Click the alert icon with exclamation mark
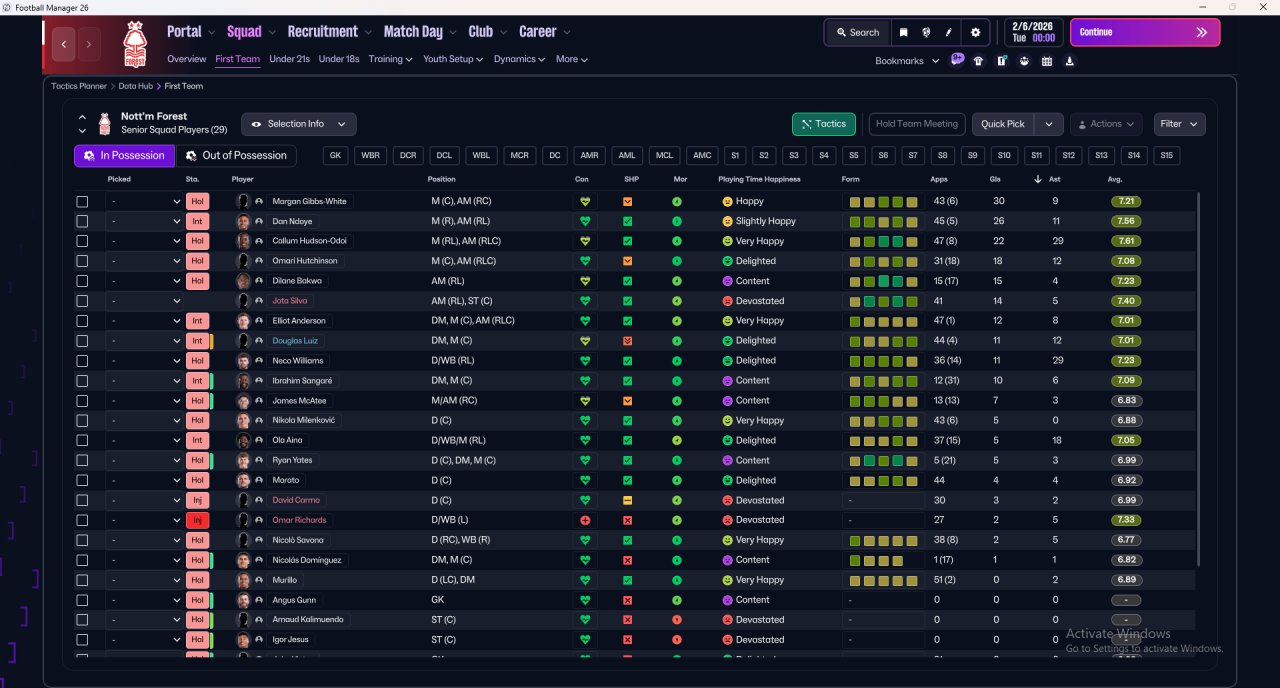This screenshot has width=1280, height=688. click(x=1001, y=61)
